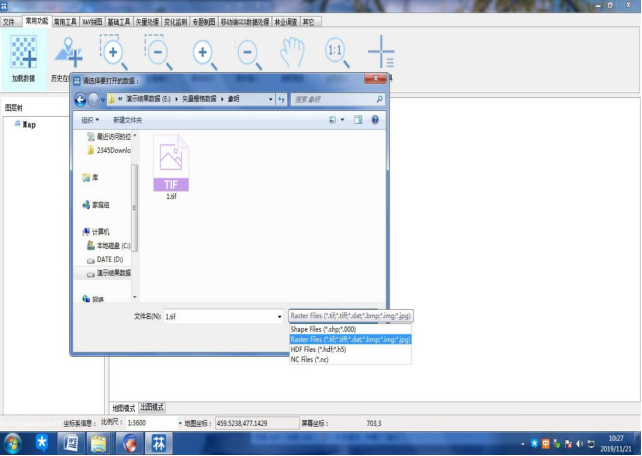Open the 组织 (Organize) dropdown menu

click(x=92, y=119)
